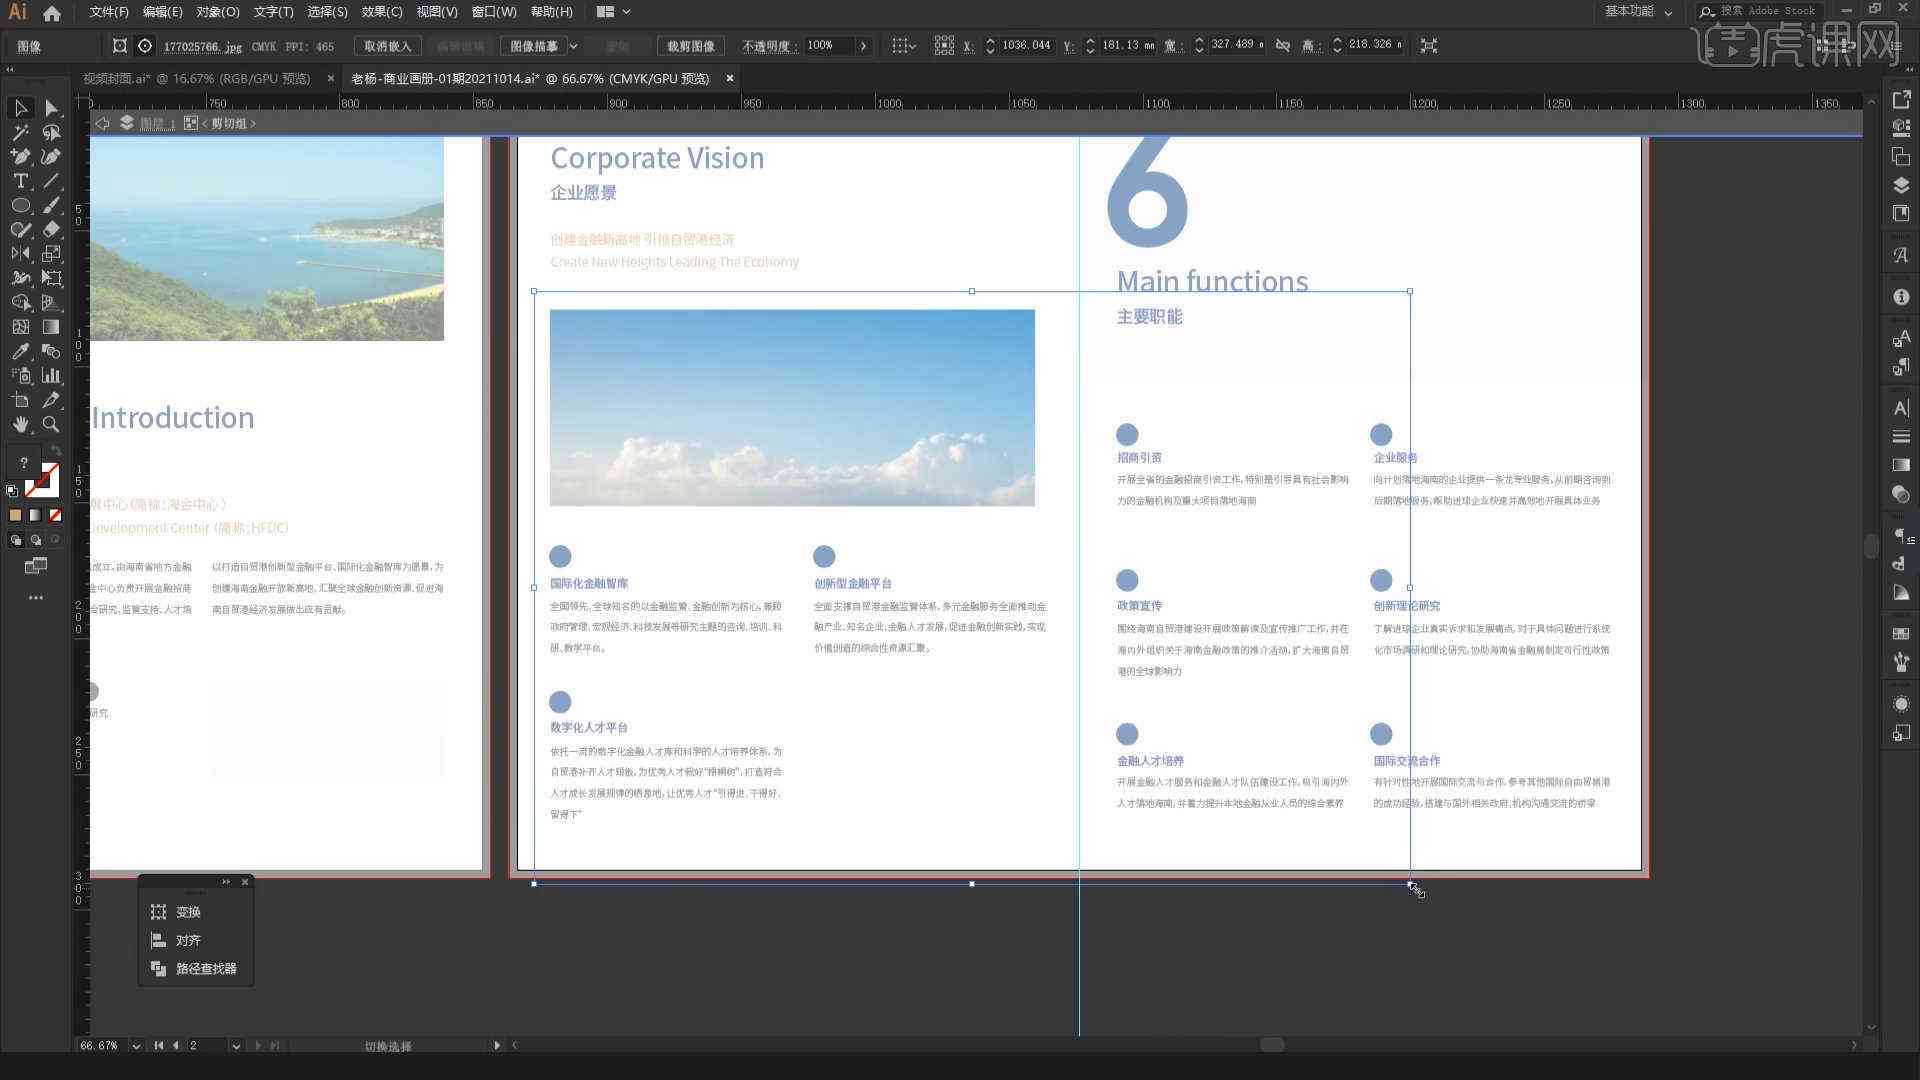
Task: Swap fill and stroke colors
Action: (55, 451)
